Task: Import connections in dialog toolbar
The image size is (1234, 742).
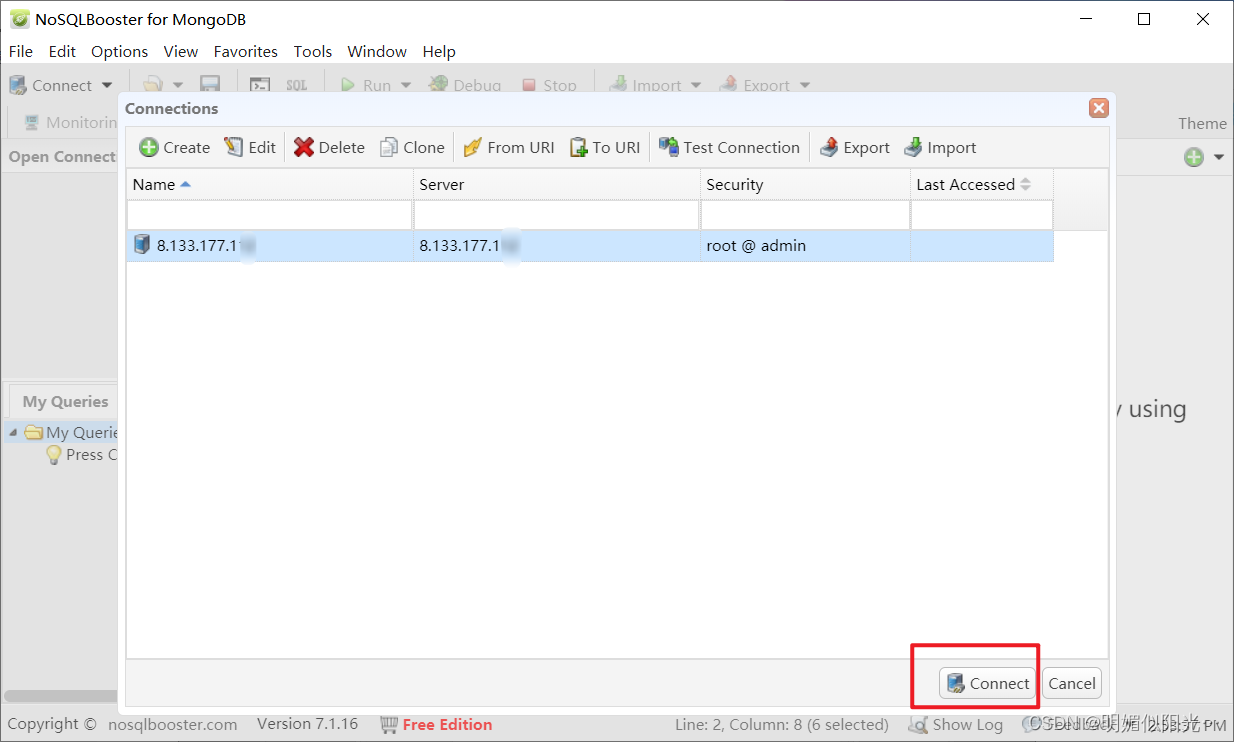Action: click(940, 147)
